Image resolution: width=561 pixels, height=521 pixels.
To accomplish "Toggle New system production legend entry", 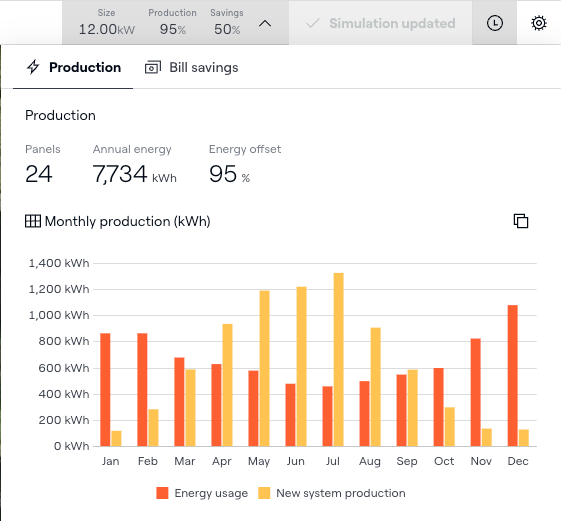I will tap(332, 493).
